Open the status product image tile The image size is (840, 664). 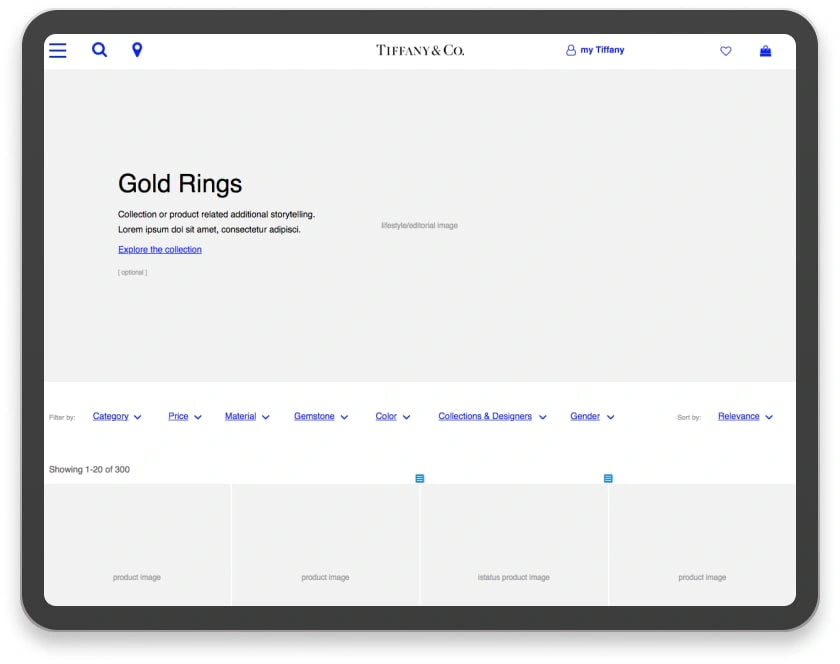[x=514, y=544]
